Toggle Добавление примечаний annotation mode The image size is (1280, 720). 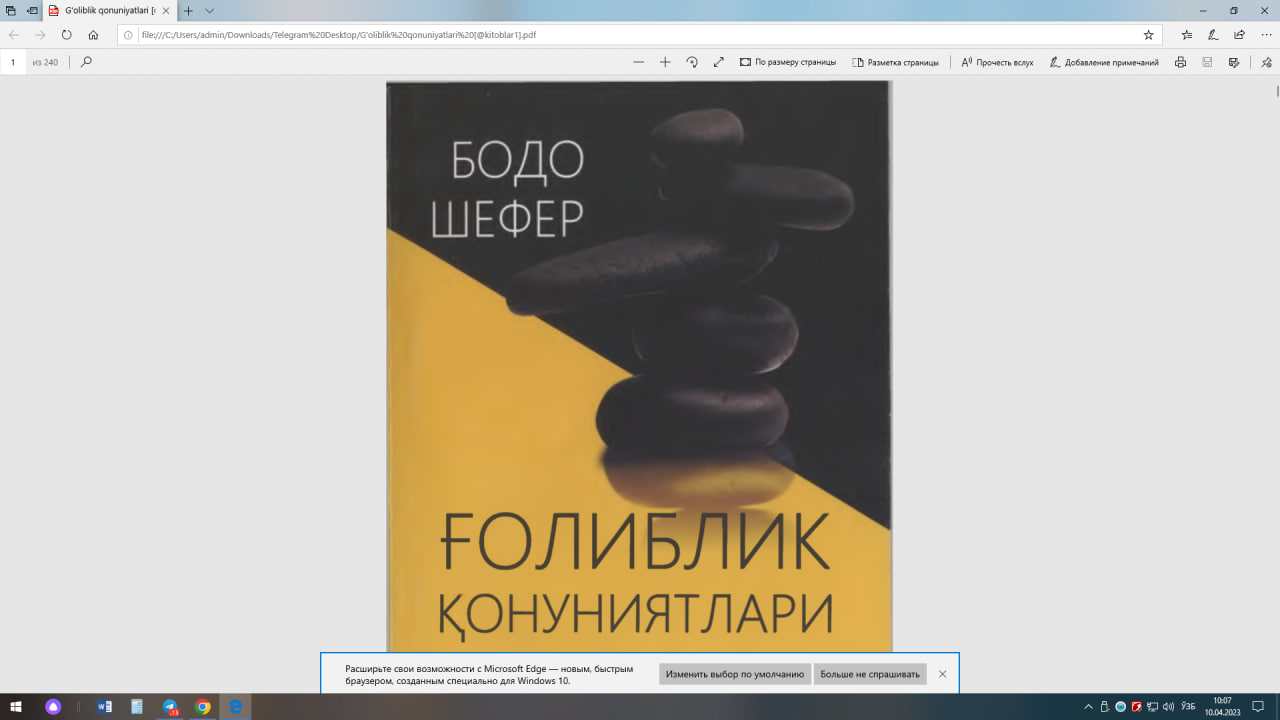click(x=1103, y=61)
